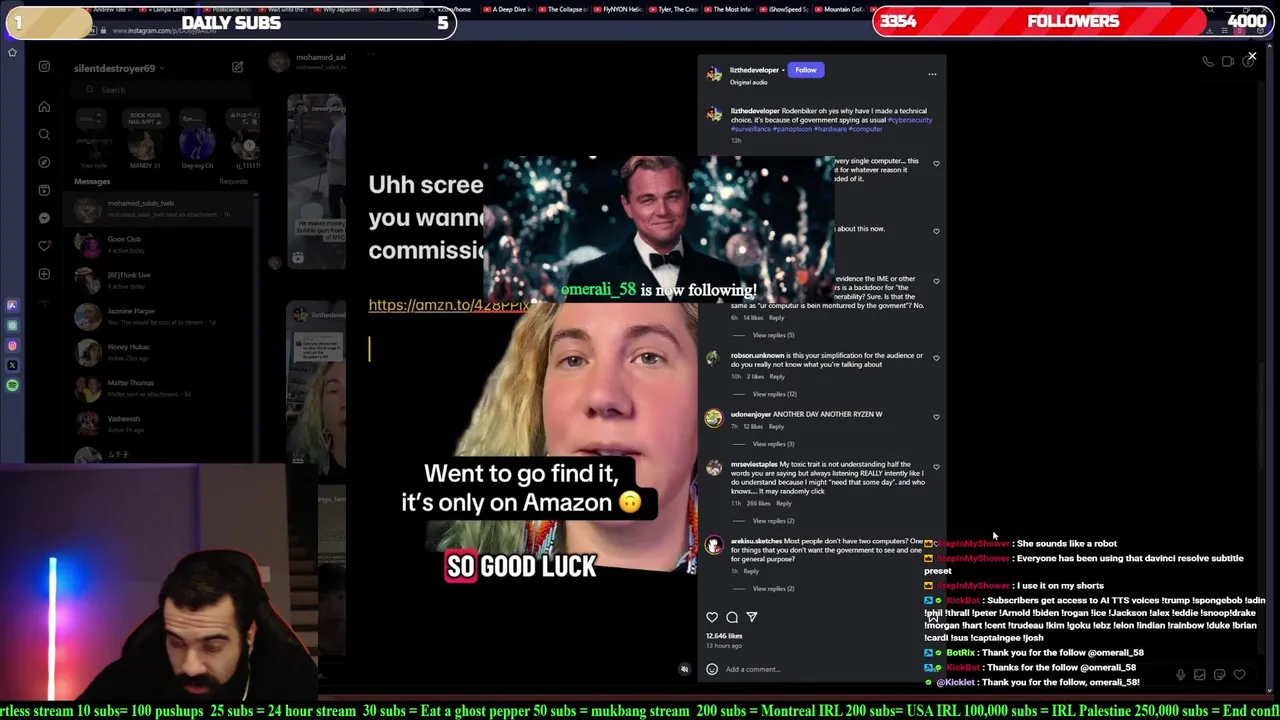Click the sticker icon in message bar

pyautogui.click(x=1219, y=675)
